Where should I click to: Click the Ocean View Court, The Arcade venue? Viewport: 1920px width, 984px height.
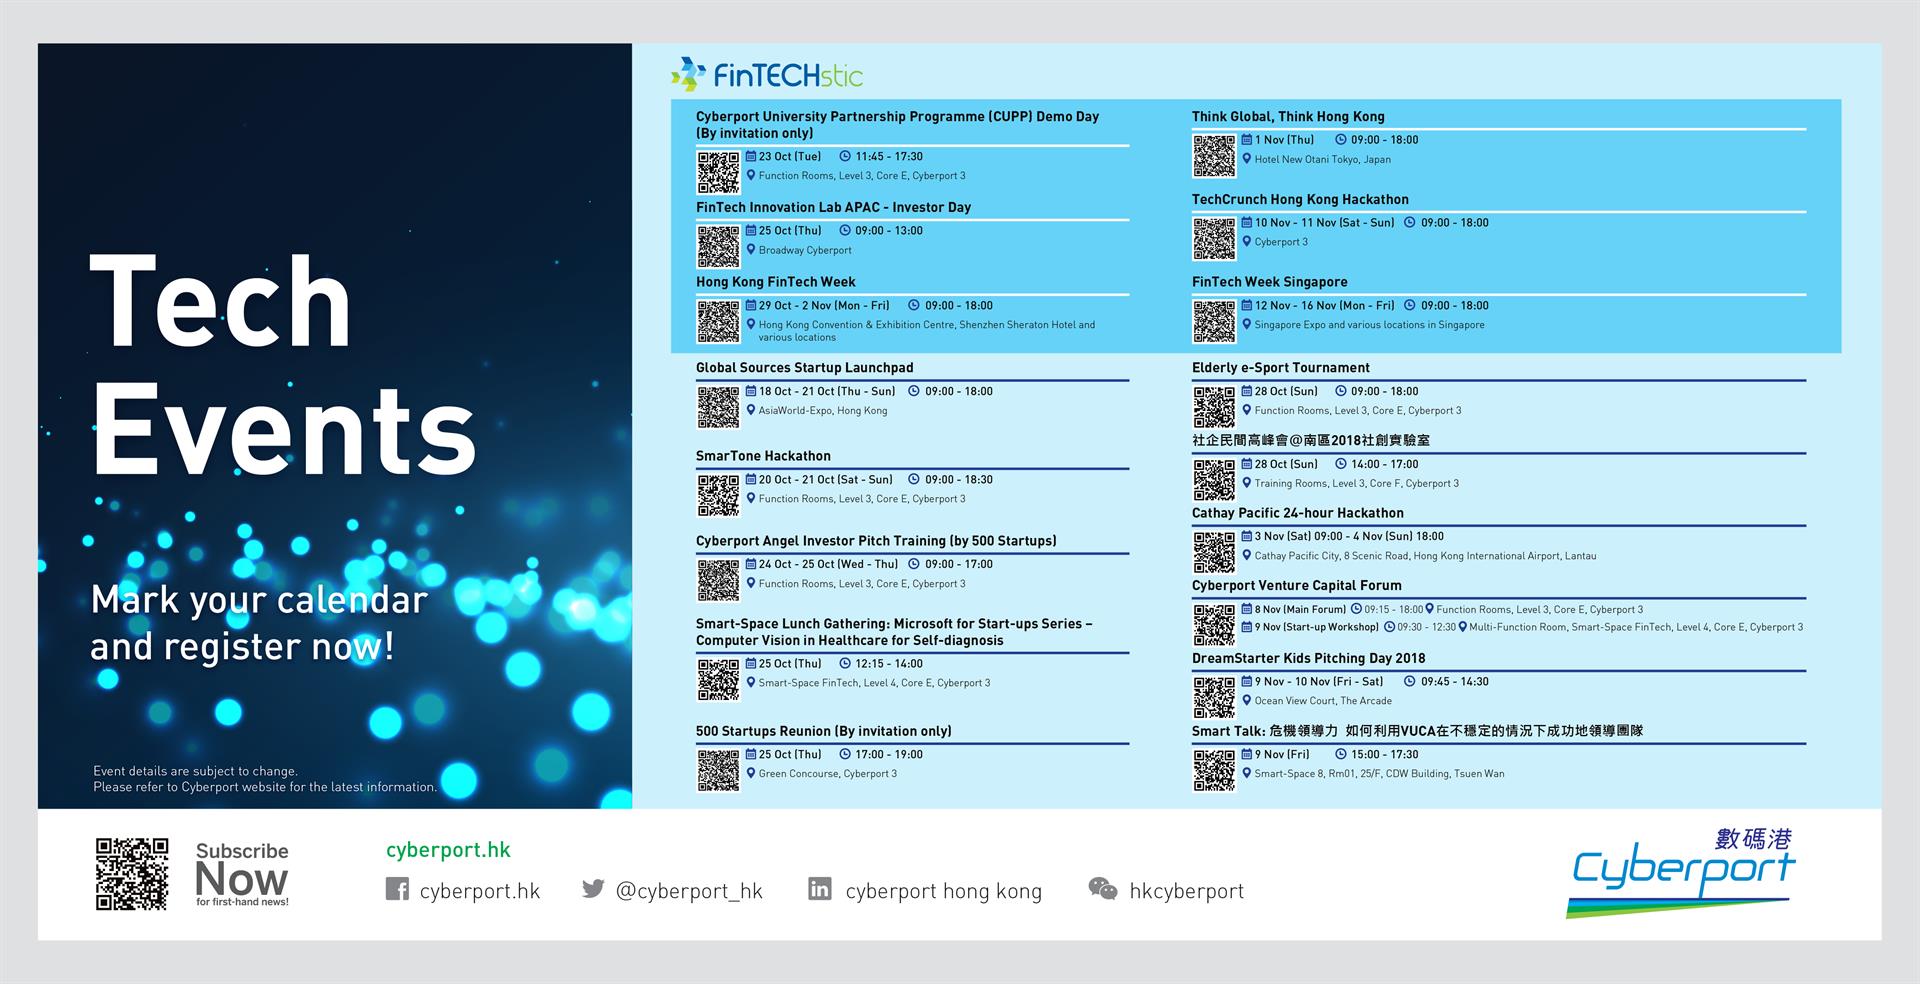1323,701
